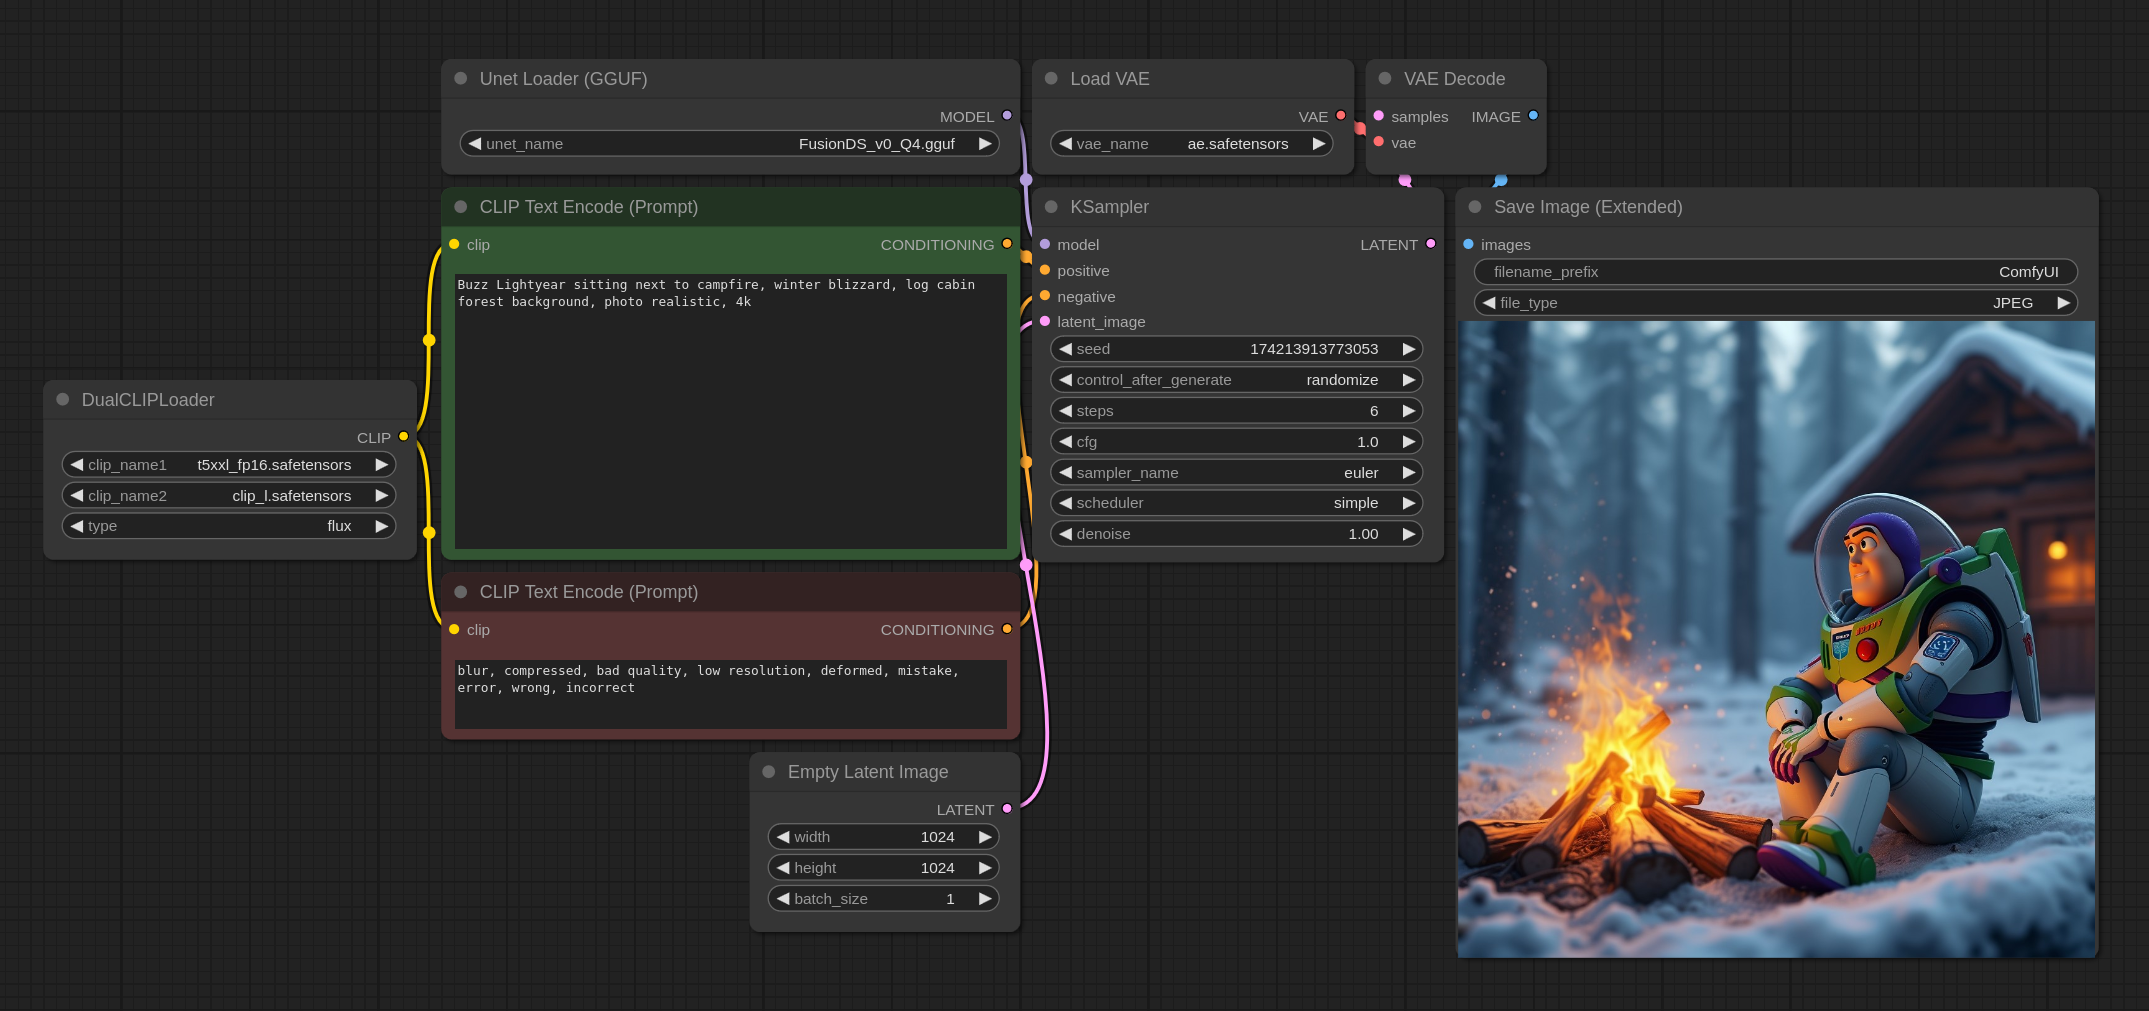Click the KSampler node title
The image size is (2149, 1011).
pos(1109,207)
